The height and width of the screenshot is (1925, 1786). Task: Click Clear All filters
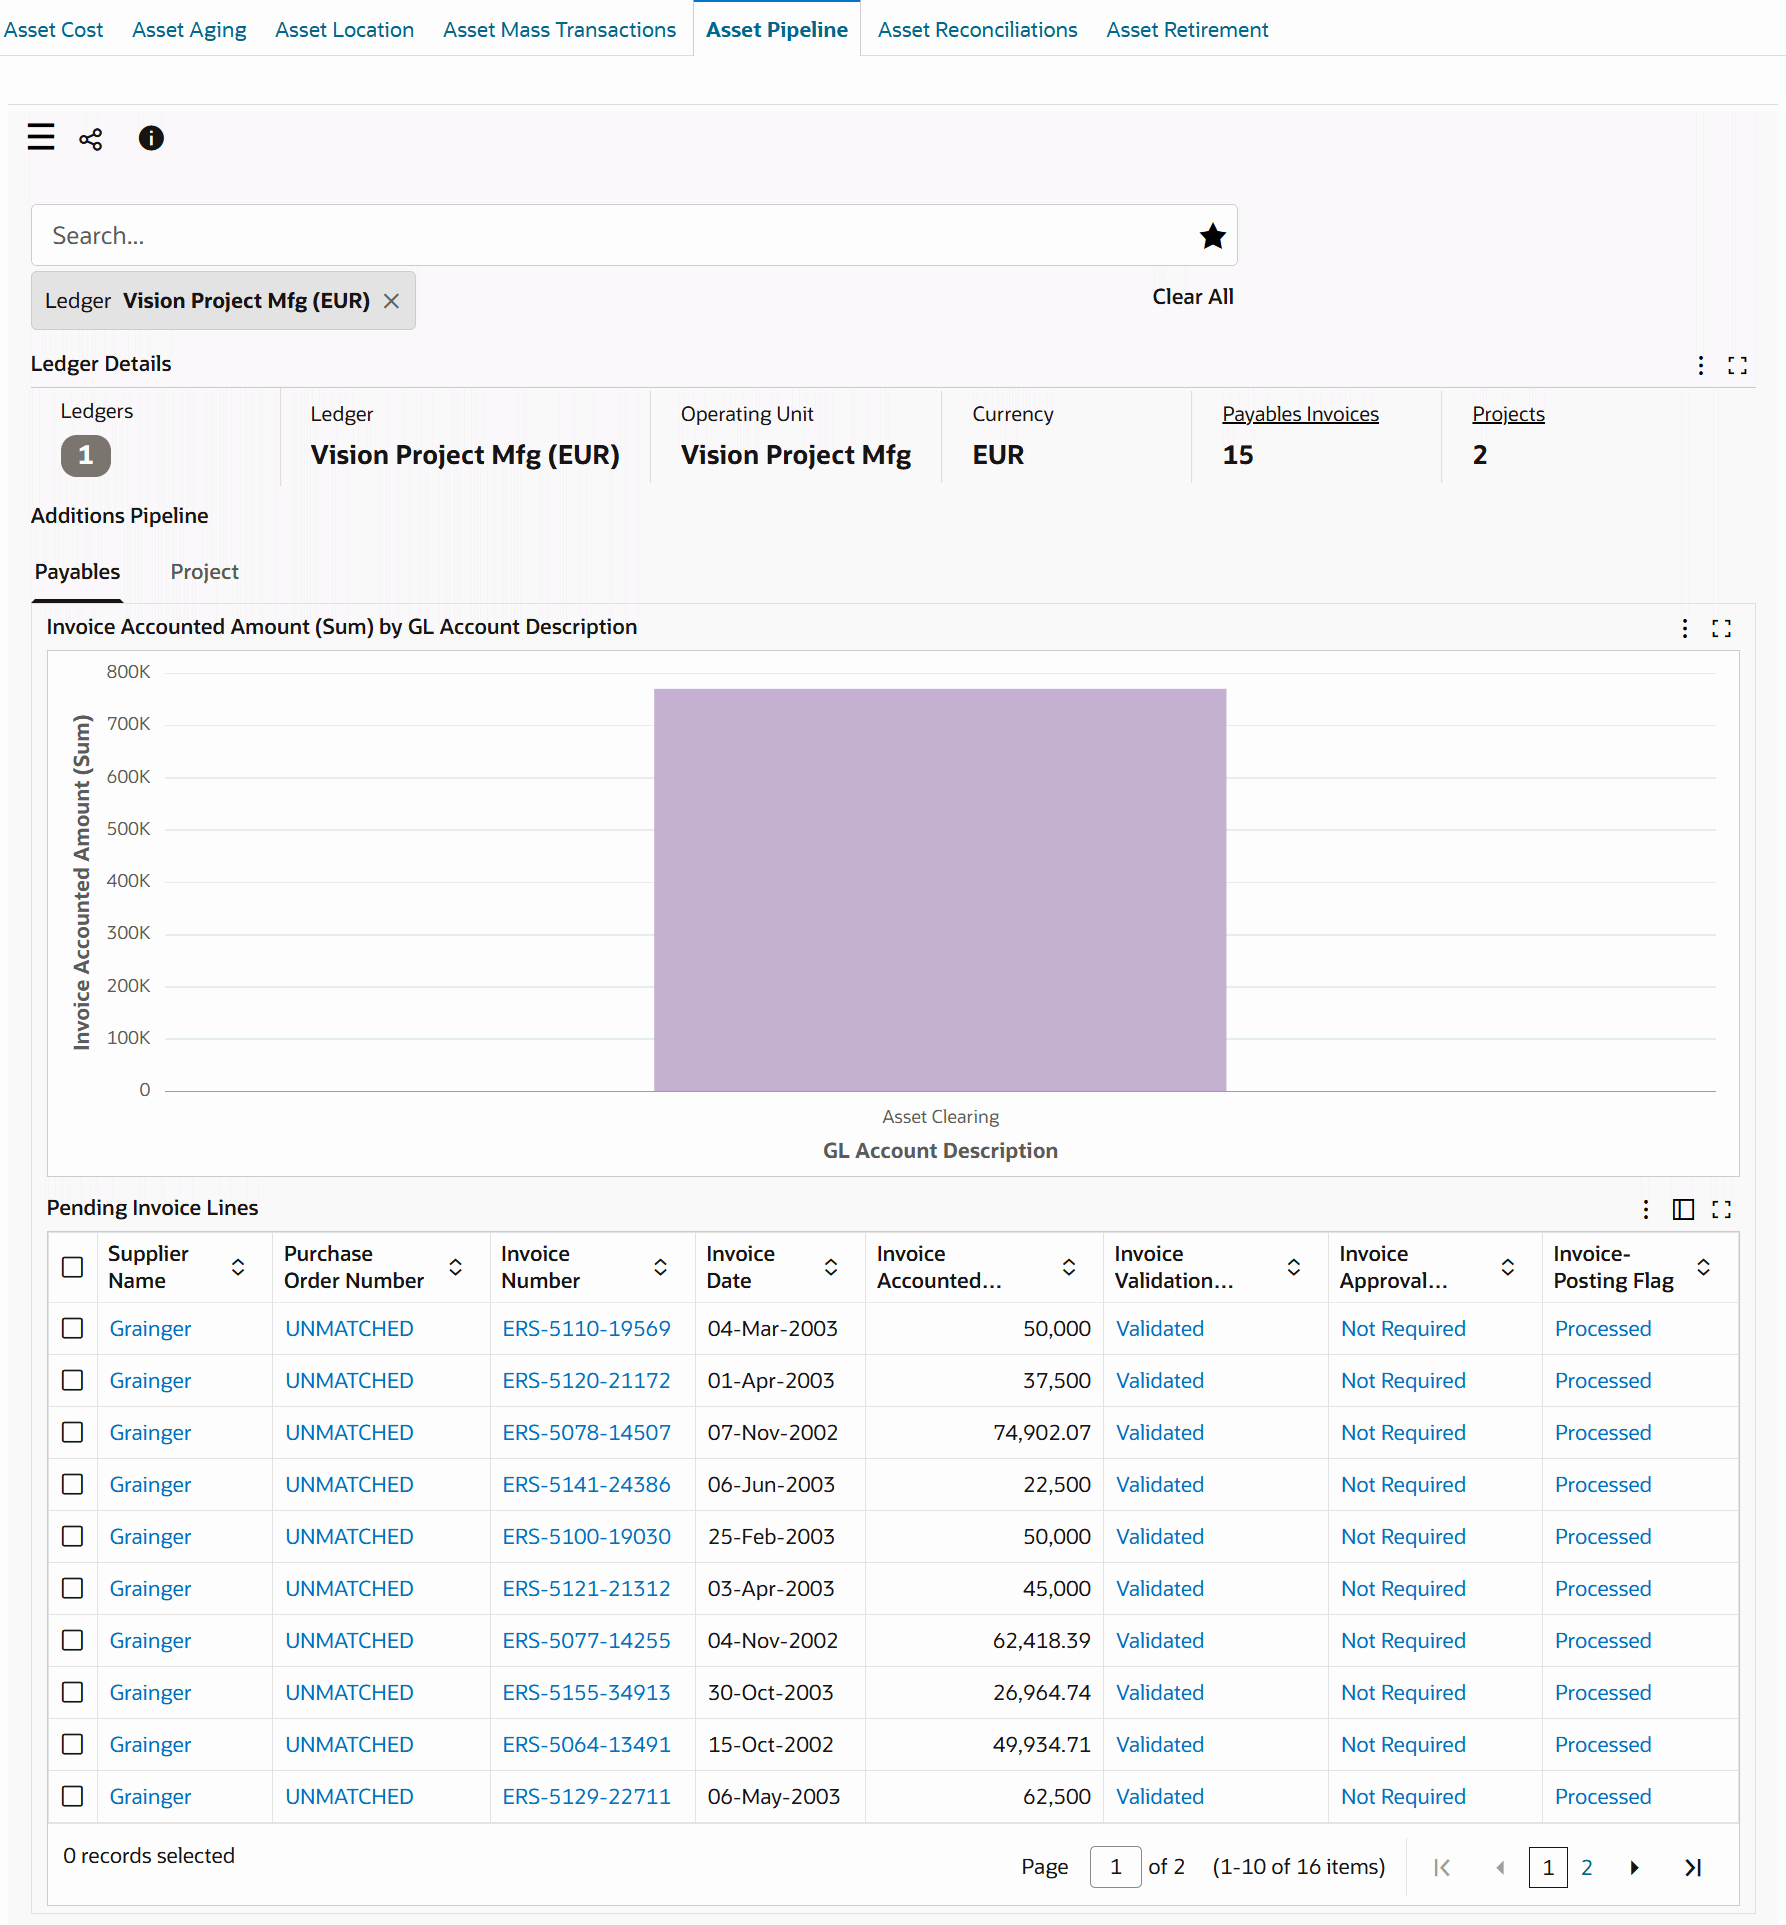pyautogui.click(x=1193, y=297)
